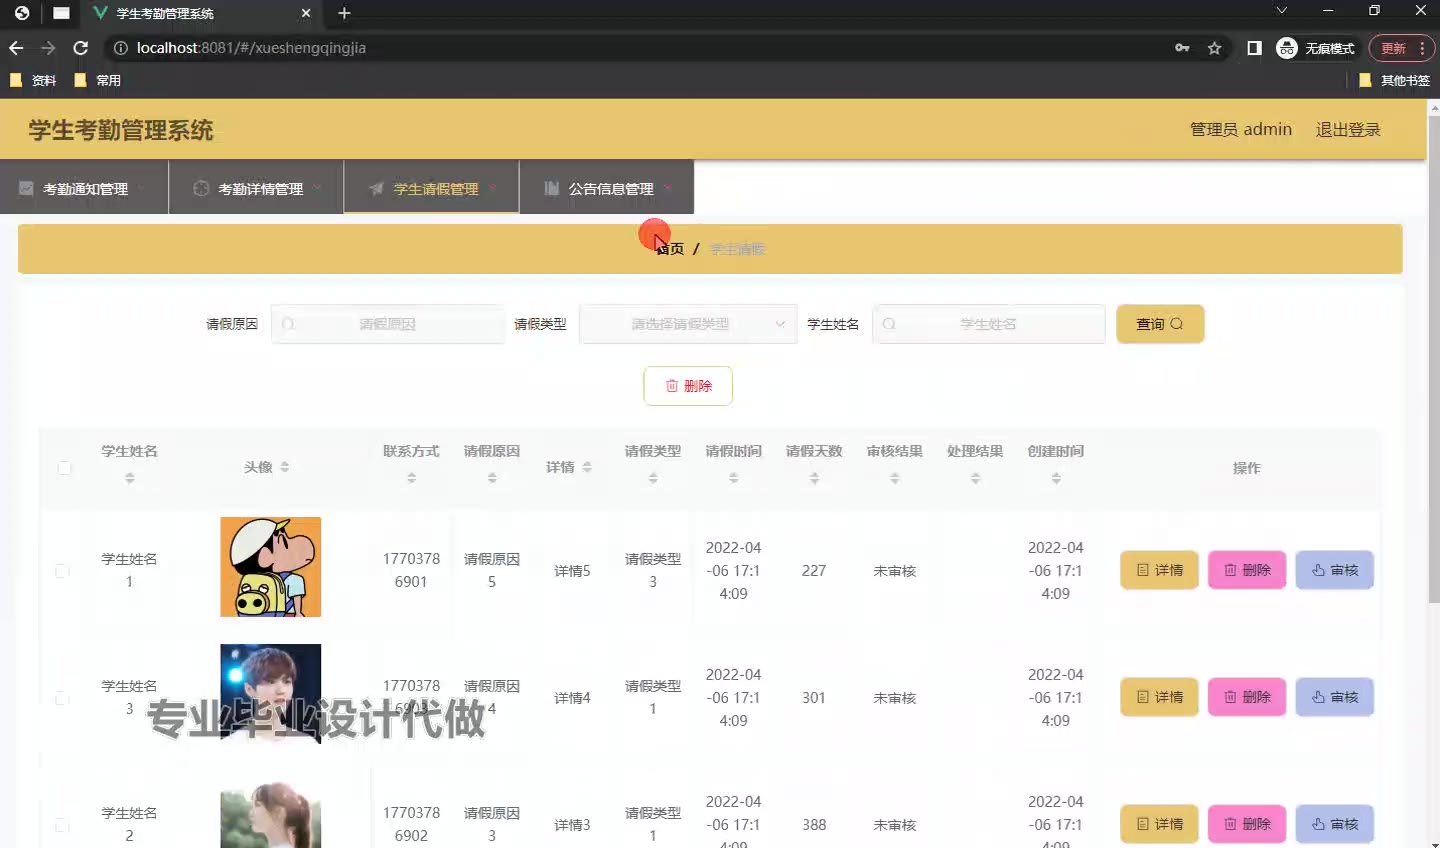This screenshot has width=1440, height=848.
Task: Focus the 请假原因 search input
Action: click(388, 324)
